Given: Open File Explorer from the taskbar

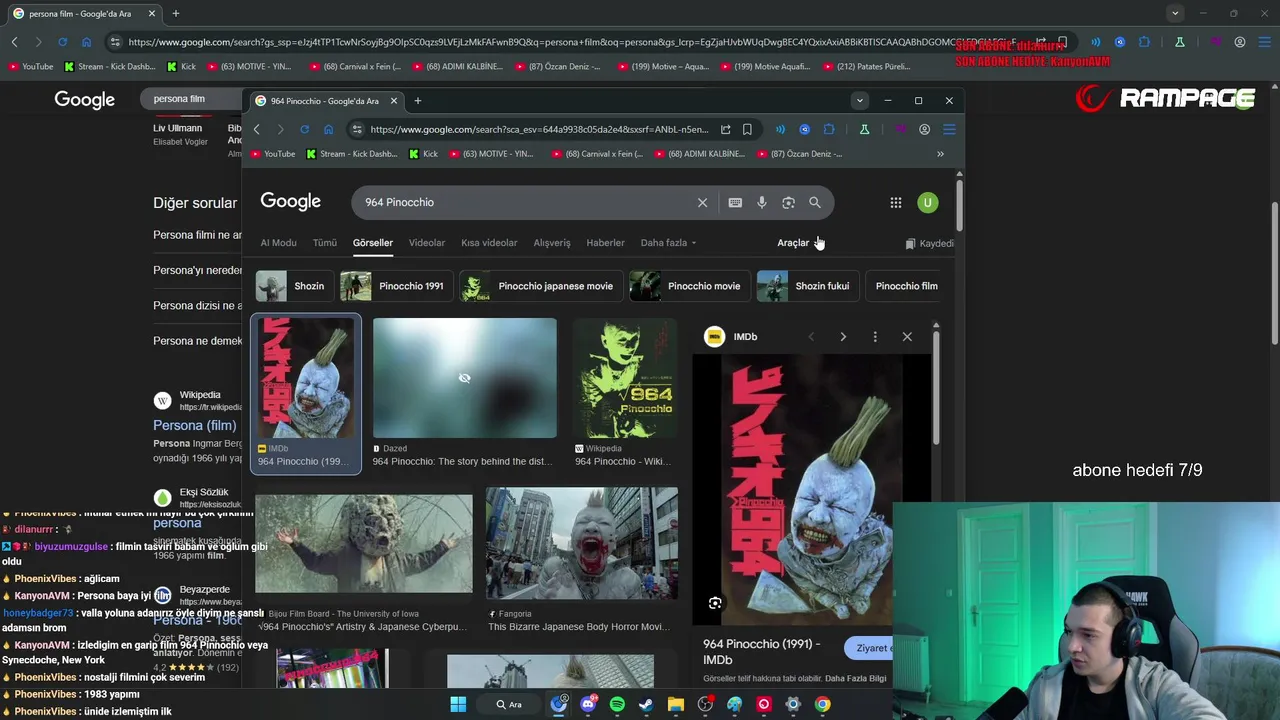Looking at the screenshot, I should click(x=676, y=704).
